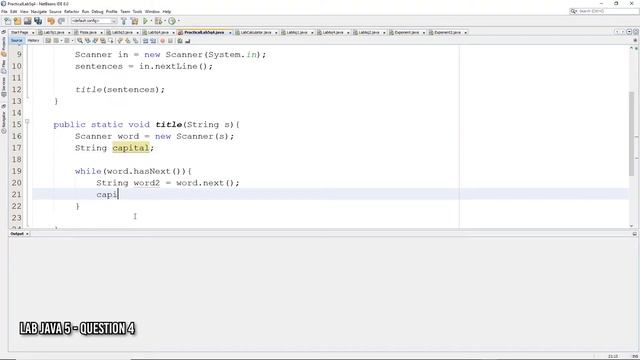Click the red Start Macro Recording icon
Image resolution: width=640 pixels, height=360 pixels.
pyautogui.click(x=162, y=41)
